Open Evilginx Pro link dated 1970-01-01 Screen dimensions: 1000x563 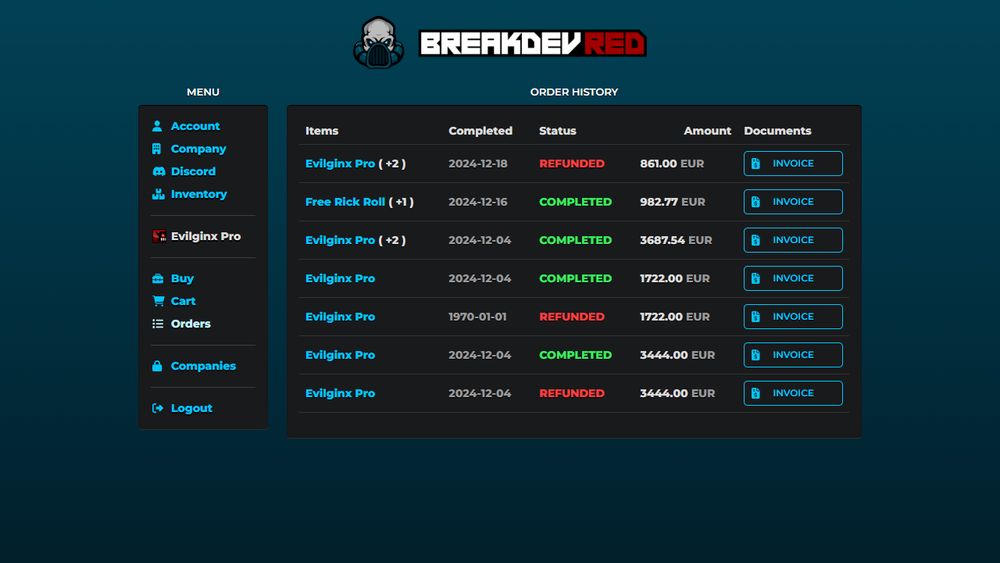pos(340,316)
